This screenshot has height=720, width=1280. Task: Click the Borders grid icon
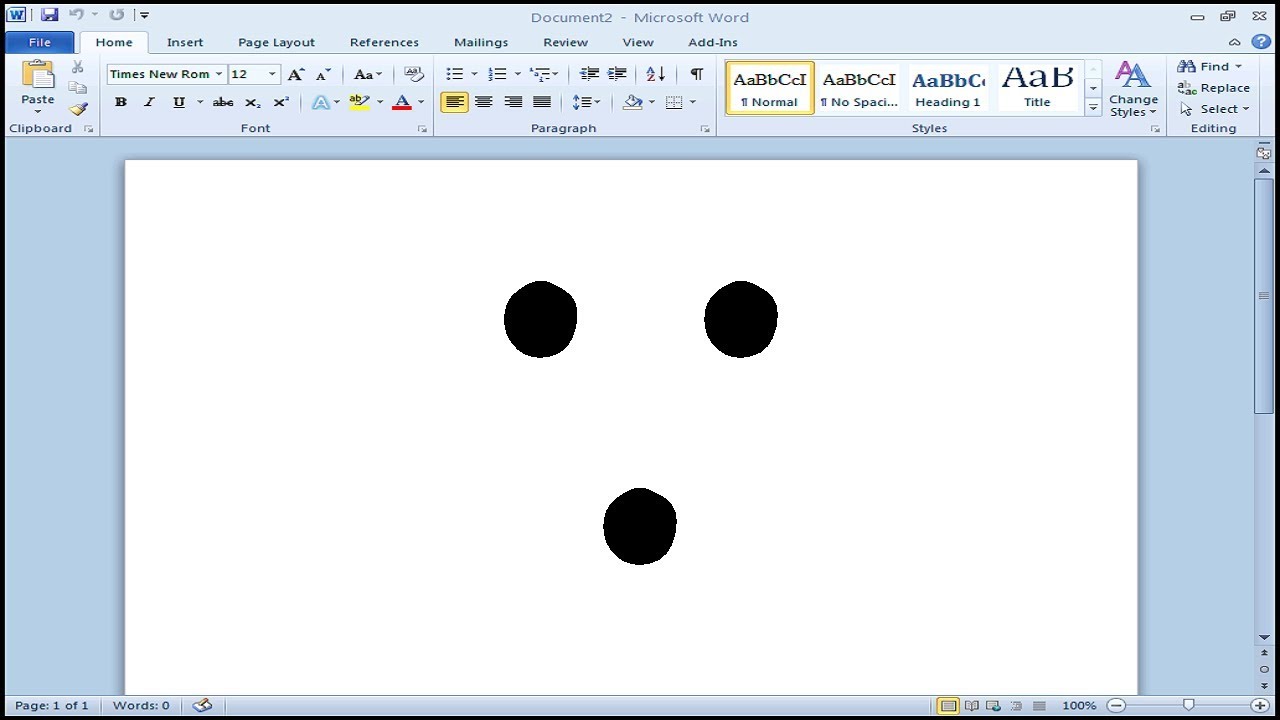point(674,102)
